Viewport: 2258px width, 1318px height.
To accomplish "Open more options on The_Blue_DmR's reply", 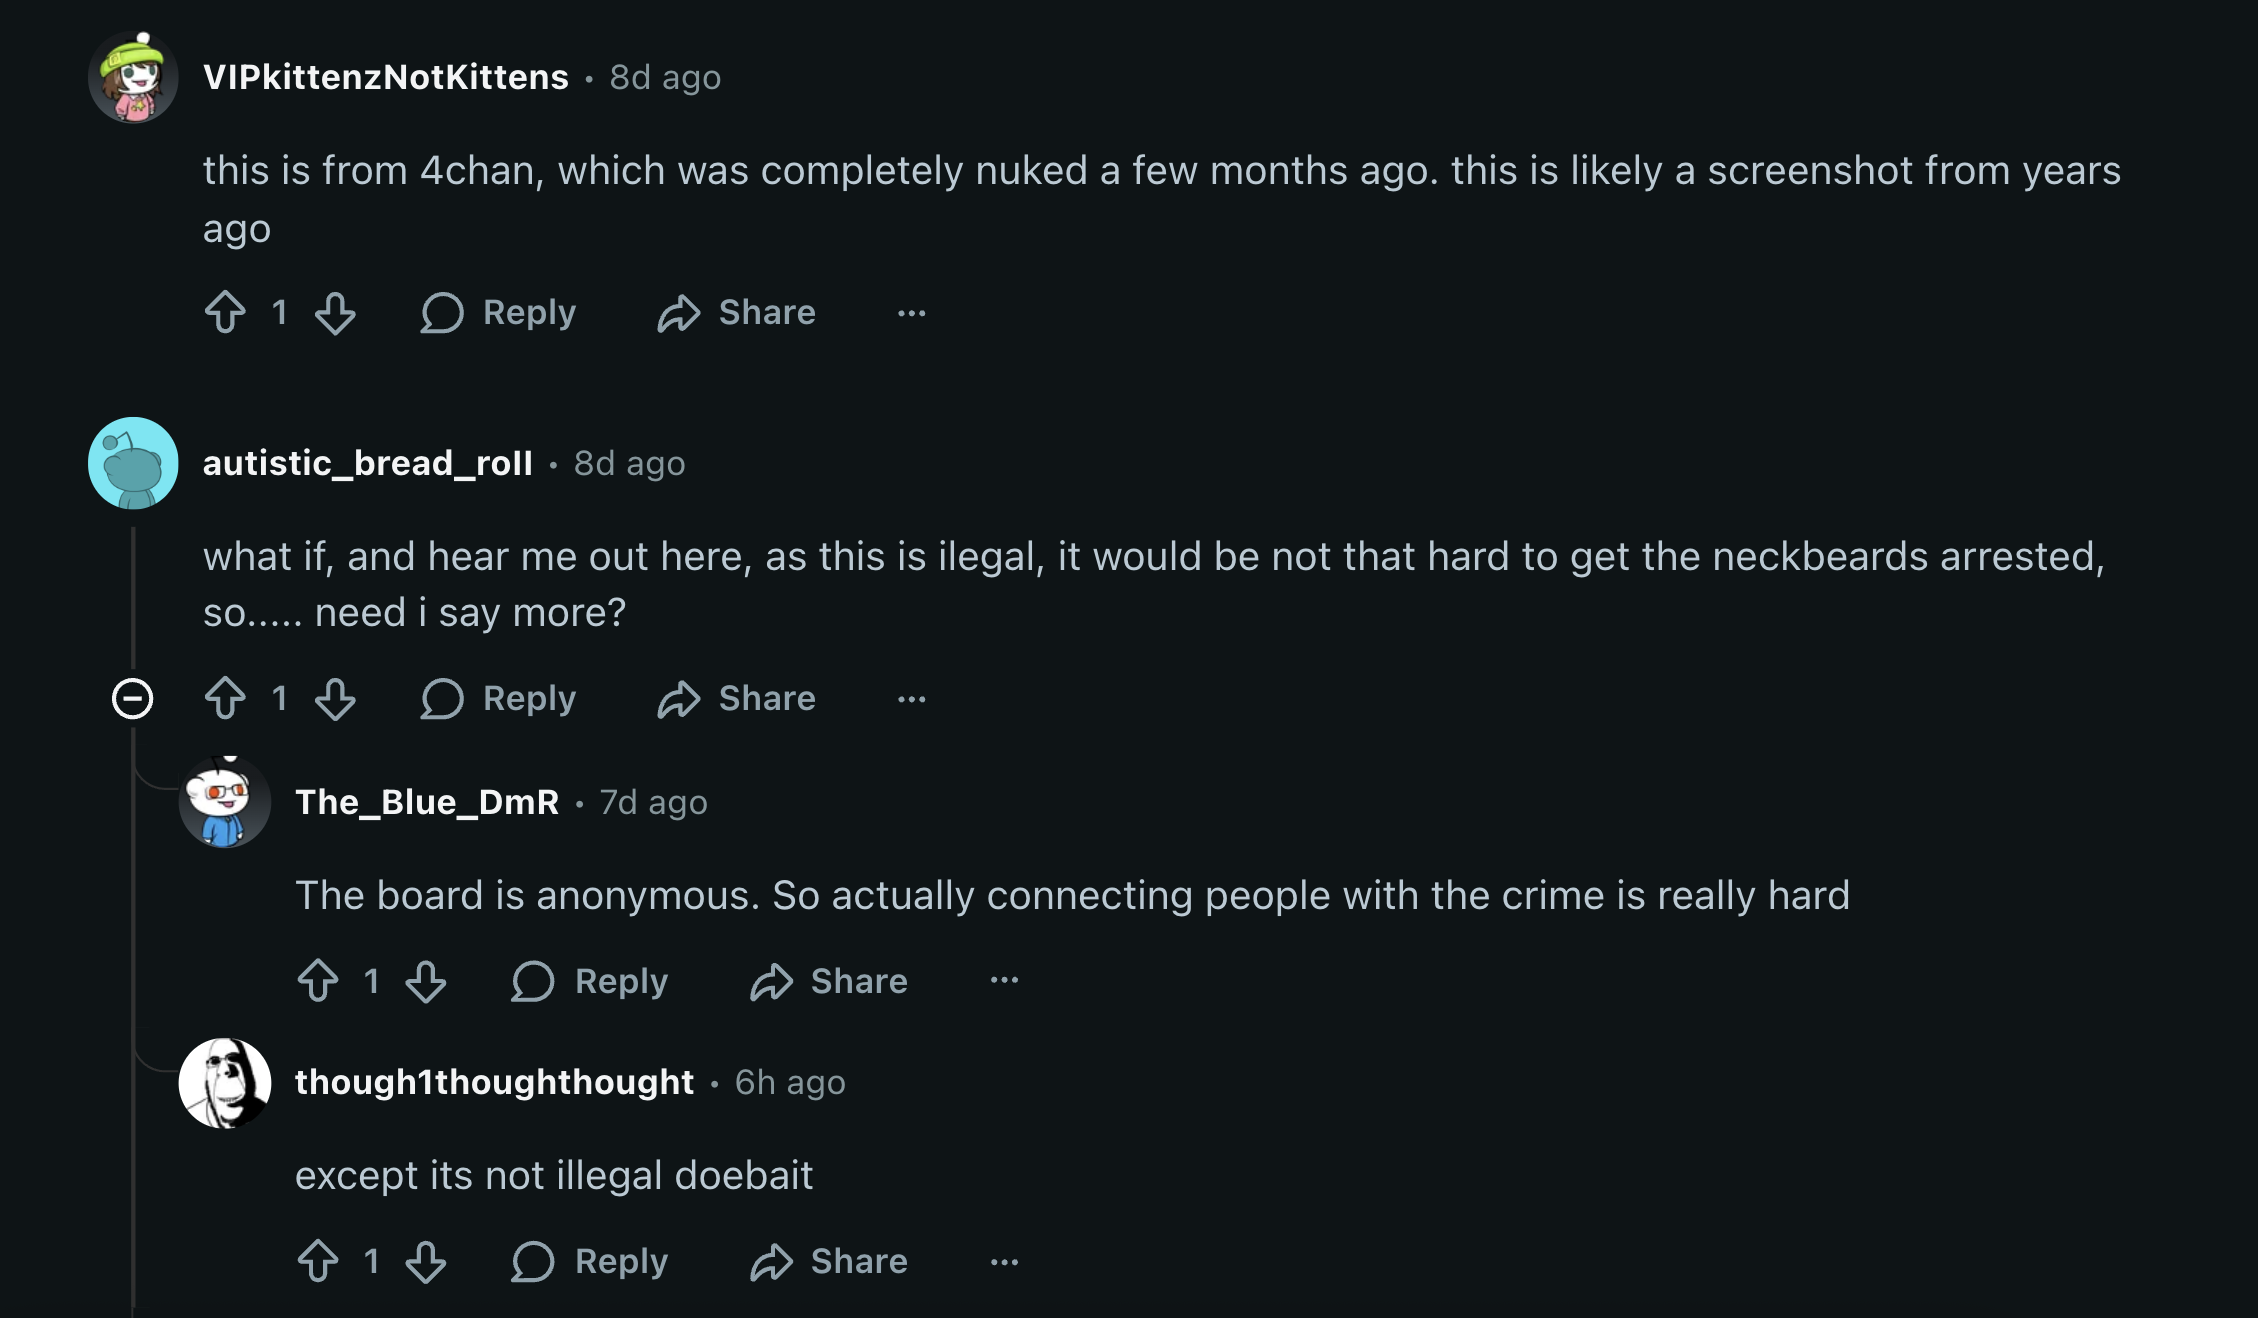I will pos(1004,981).
